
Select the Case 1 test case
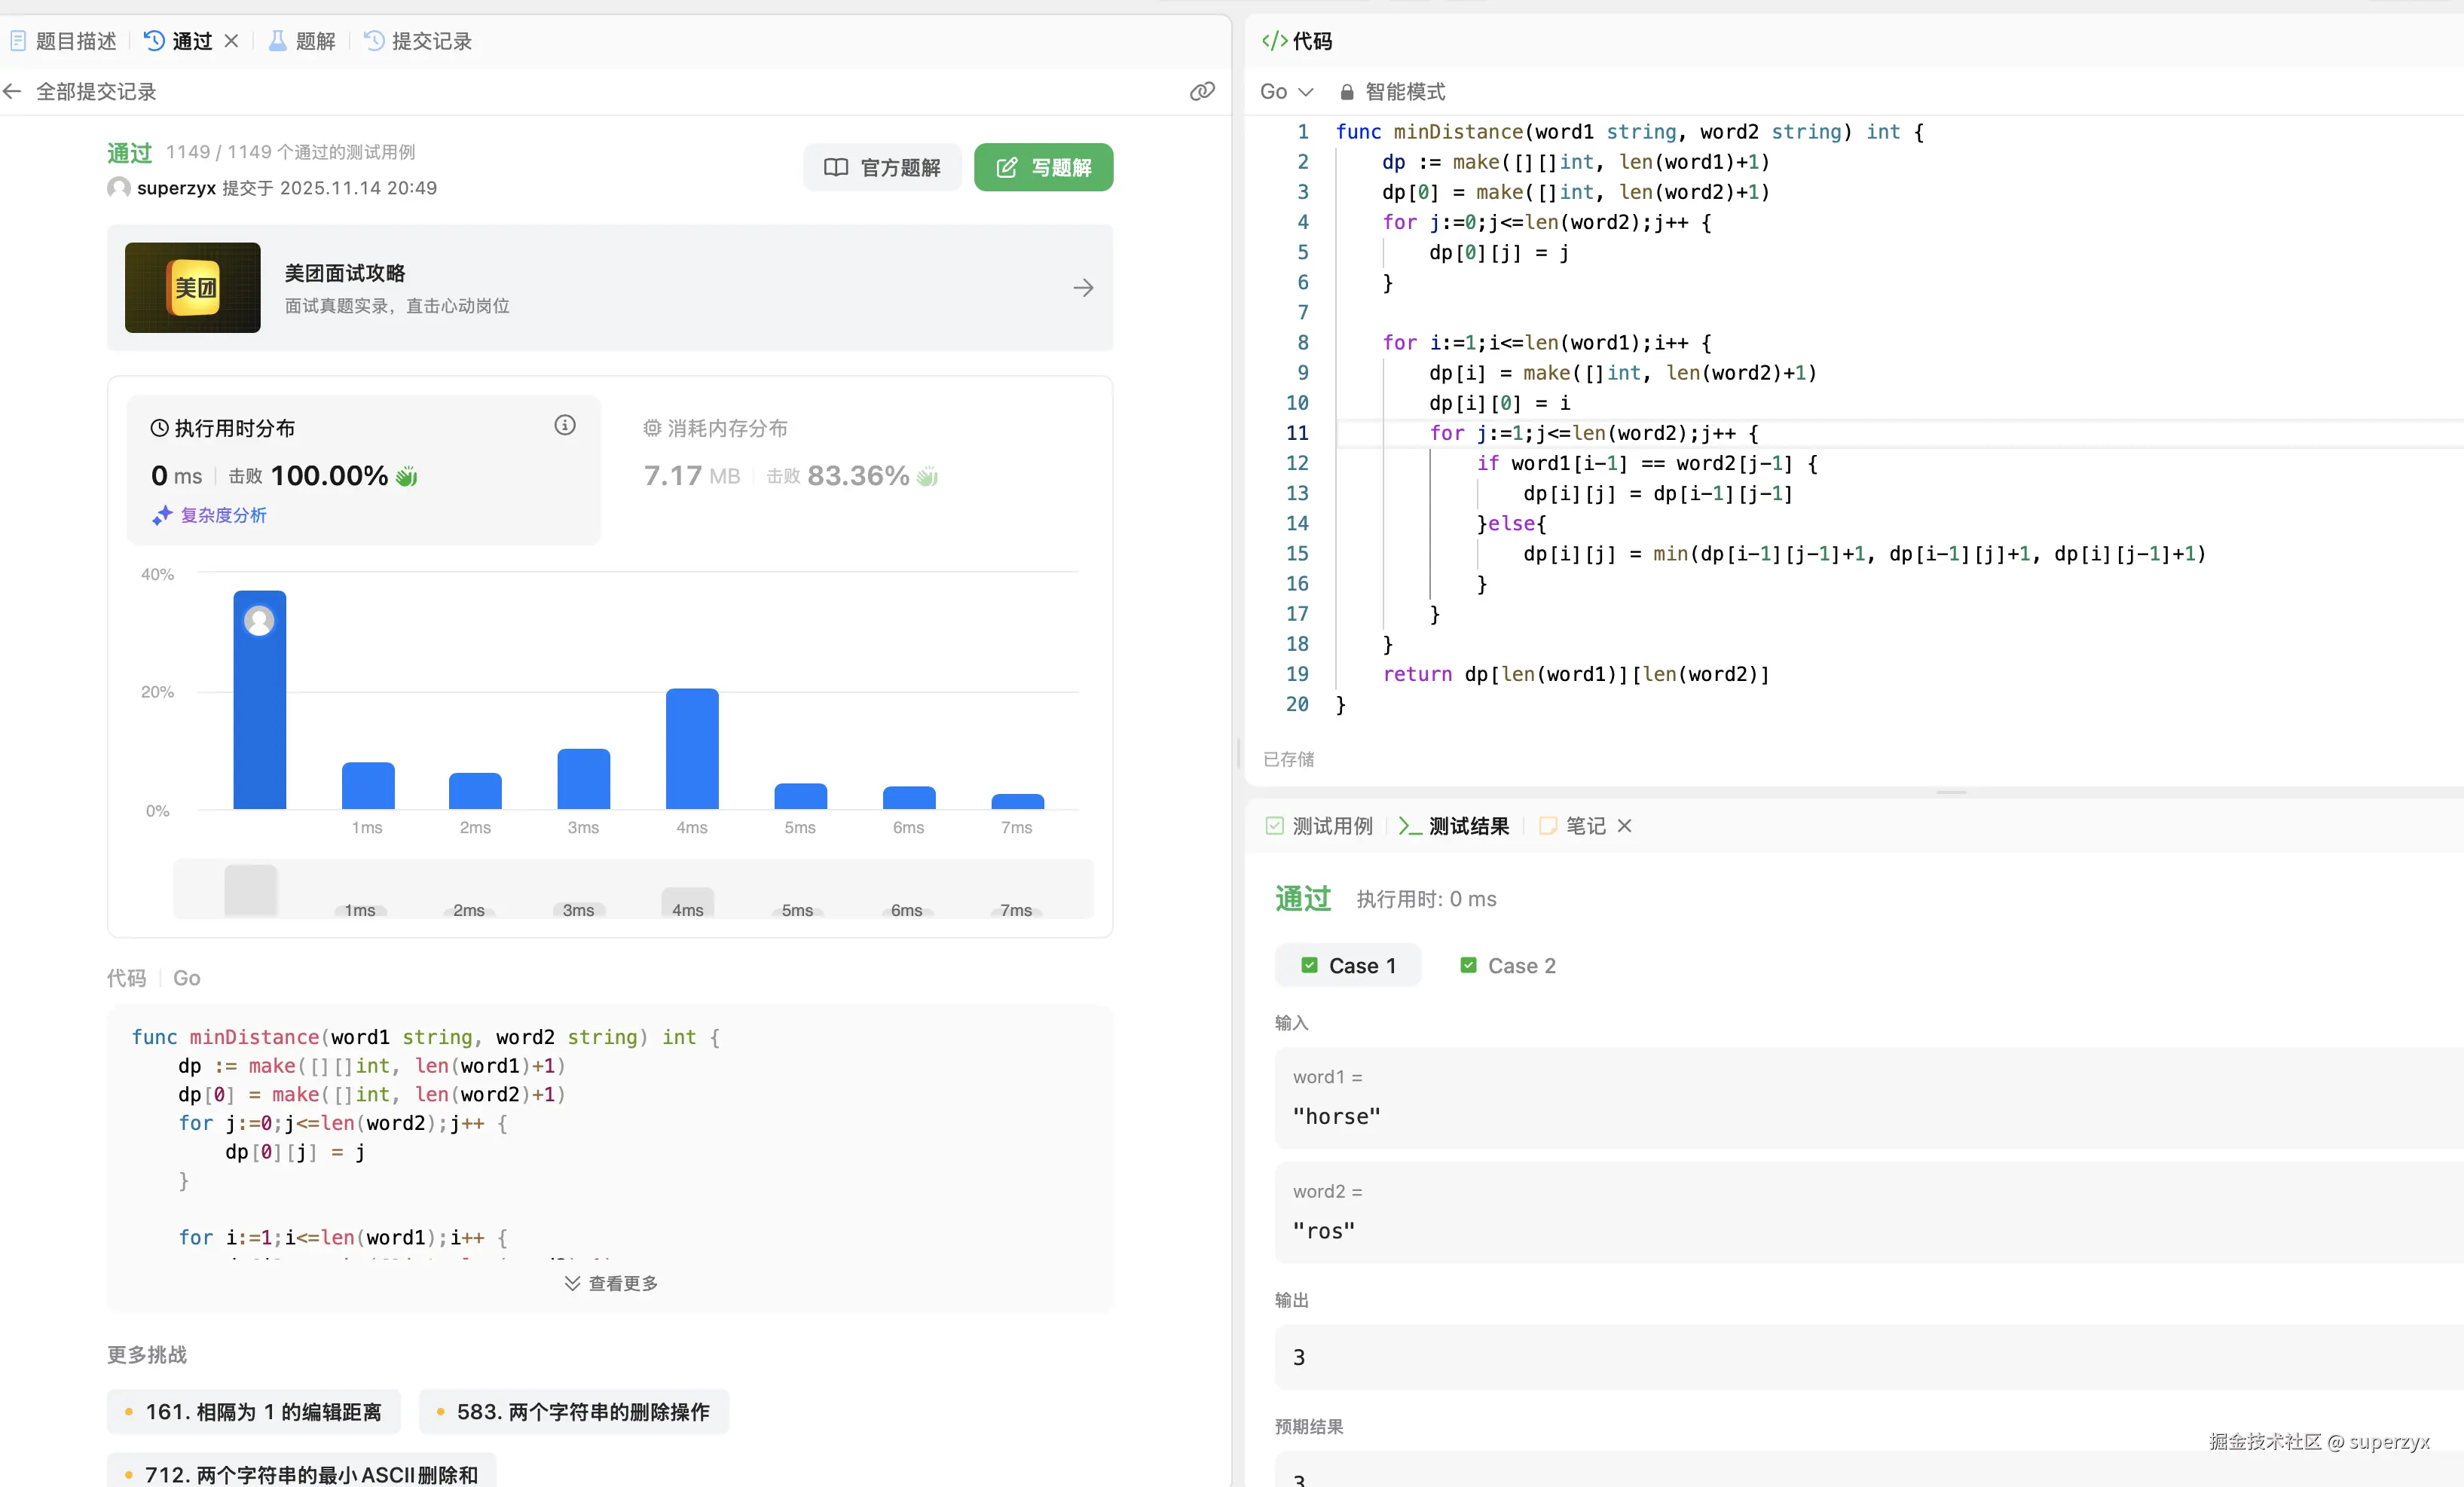click(x=1347, y=965)
